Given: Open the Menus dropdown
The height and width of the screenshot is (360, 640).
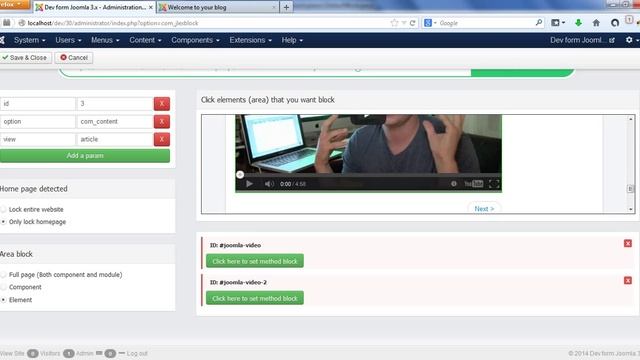Looking at the screenshot, I should point(105,40).
